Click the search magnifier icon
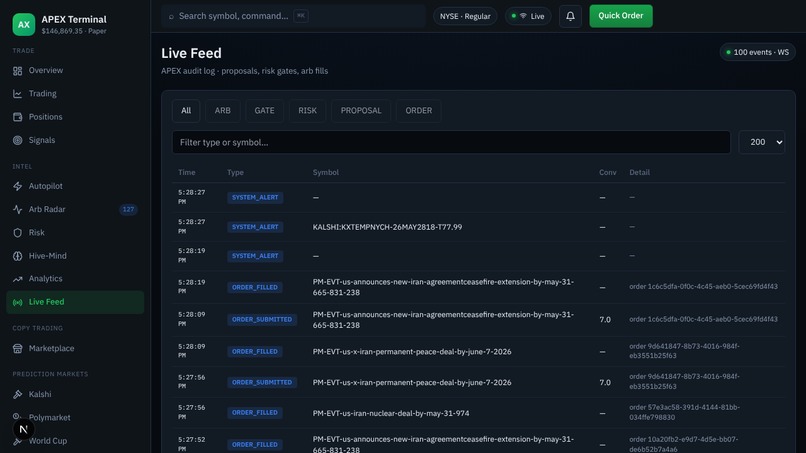806x453 pixels. click(171, 16)
